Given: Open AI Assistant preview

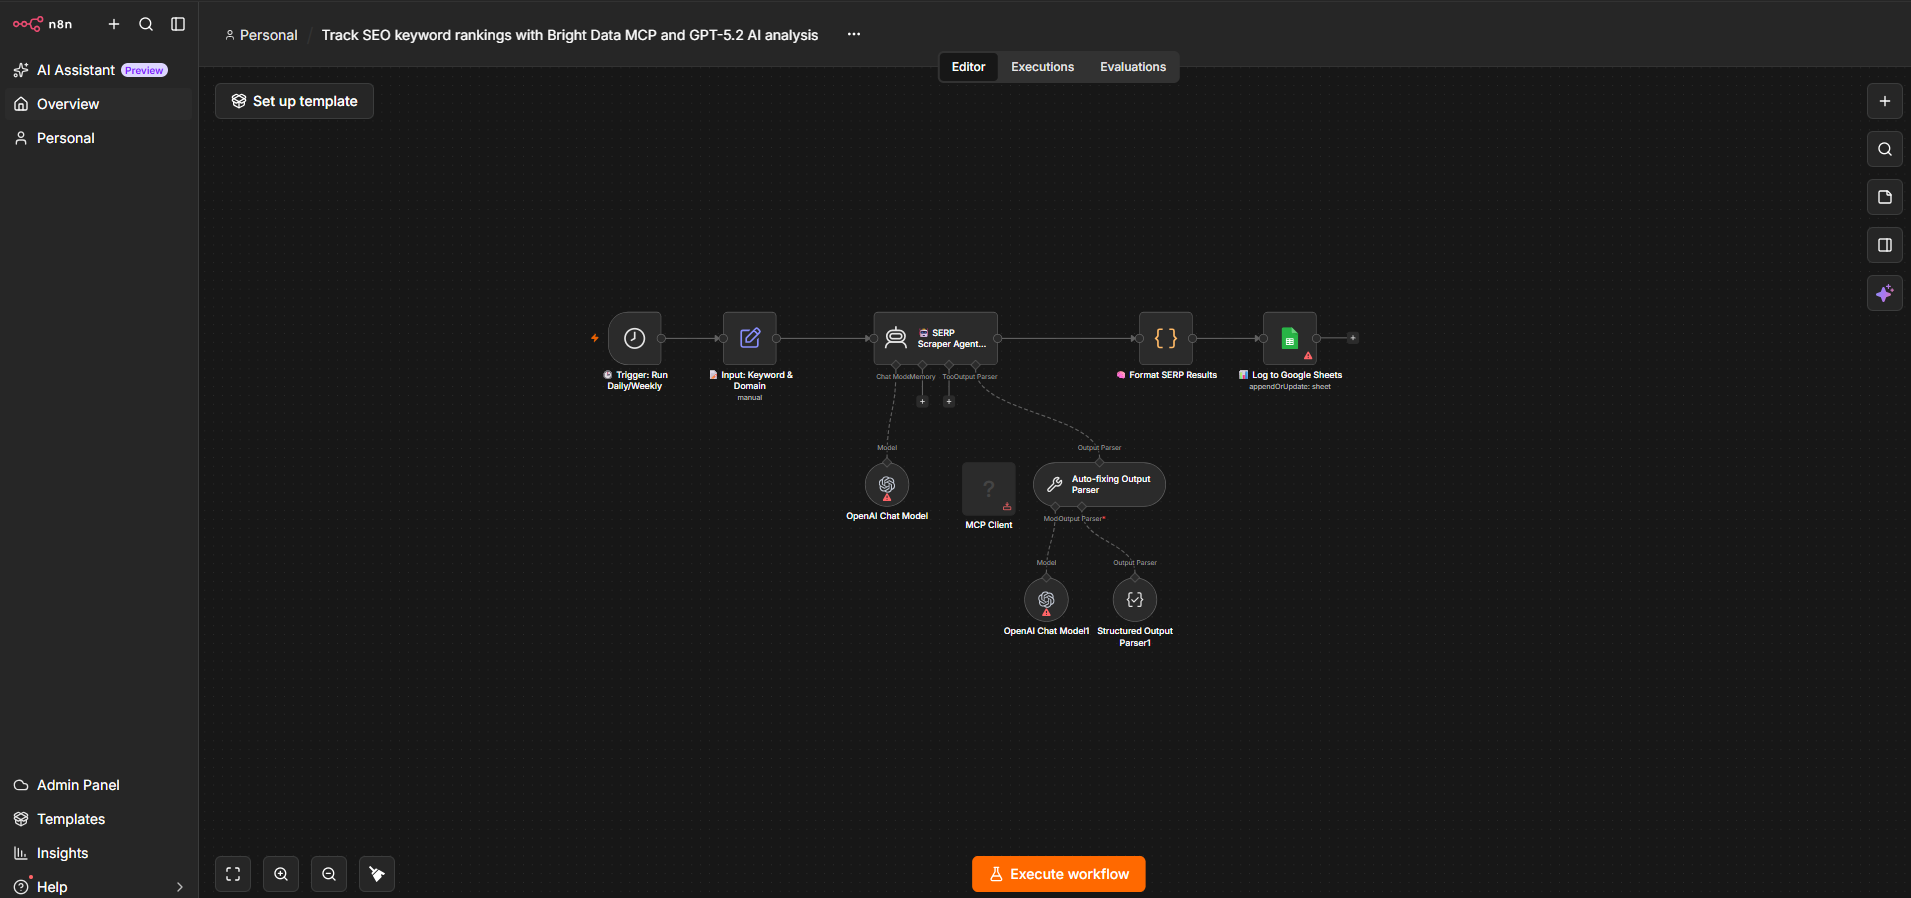Looking at the screenshot, I should [98, 70].
